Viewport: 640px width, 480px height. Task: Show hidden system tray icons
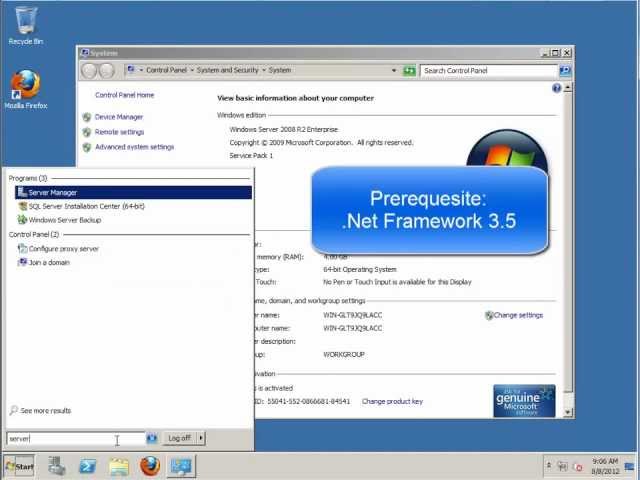pyautogui.click(x=549, y=465)
